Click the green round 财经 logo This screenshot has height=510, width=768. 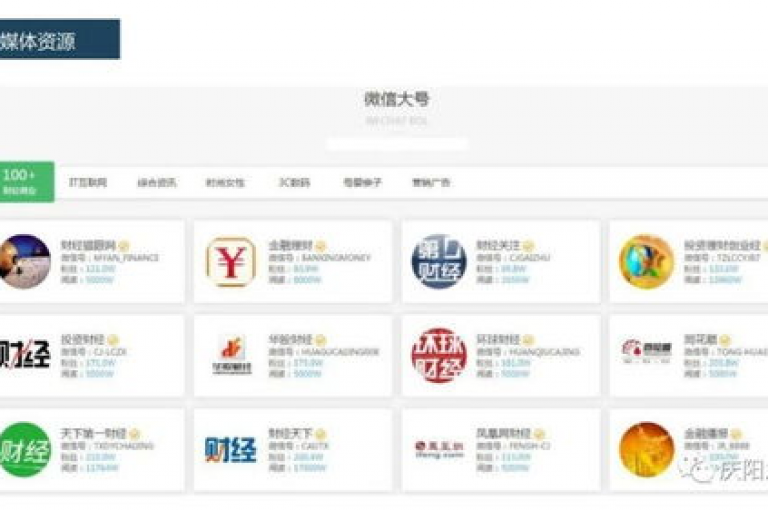(24, 450)
